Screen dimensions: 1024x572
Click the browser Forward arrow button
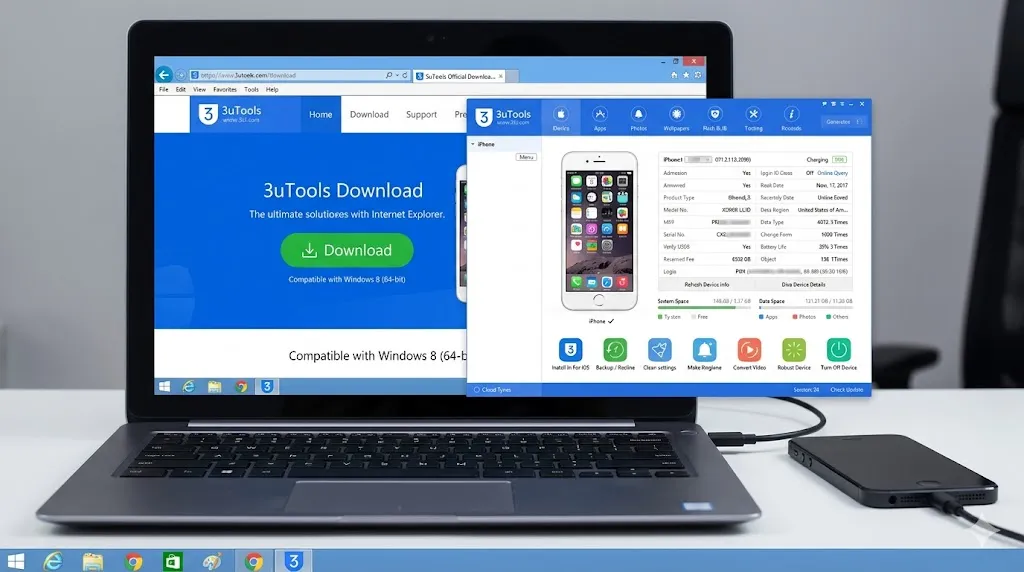point(181,75)
